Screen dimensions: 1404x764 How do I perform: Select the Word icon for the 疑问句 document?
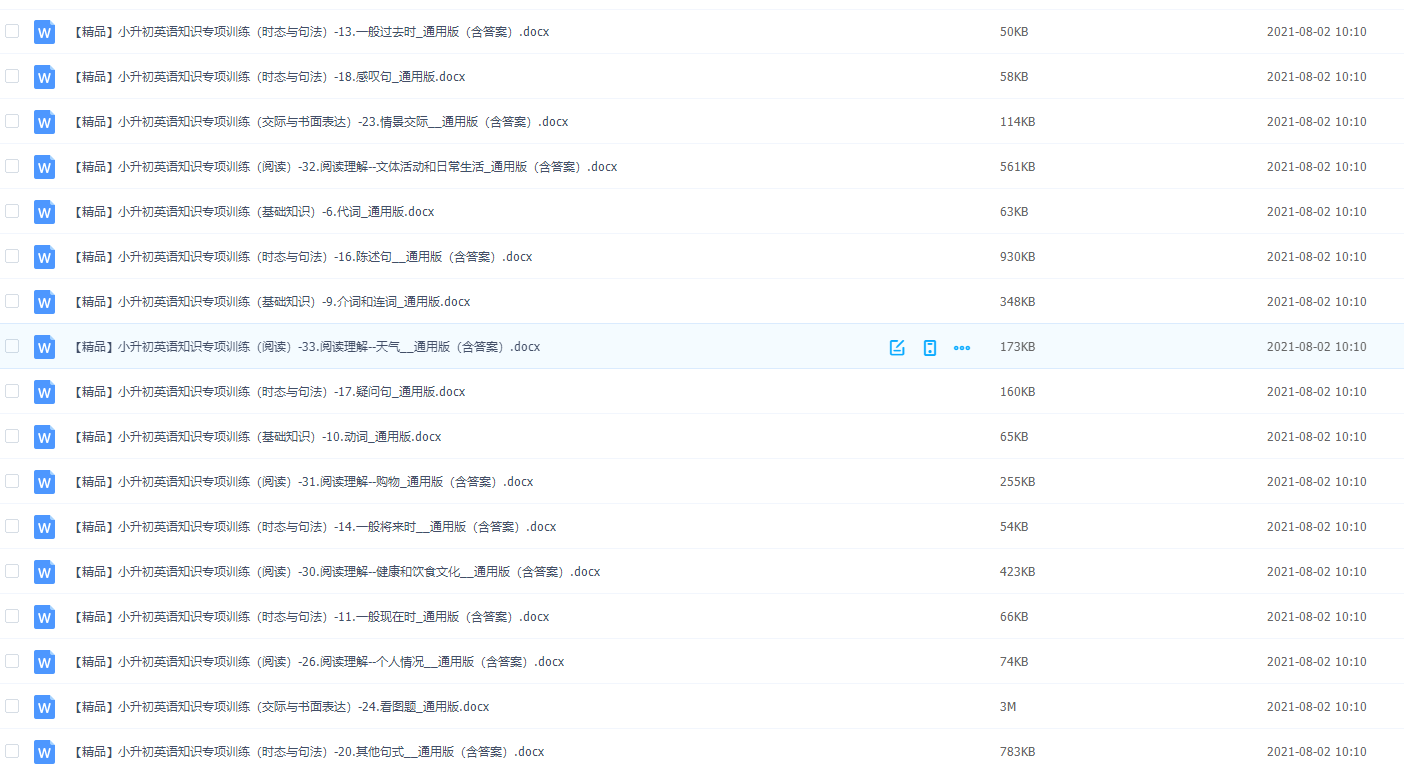(x=44, y=392)
